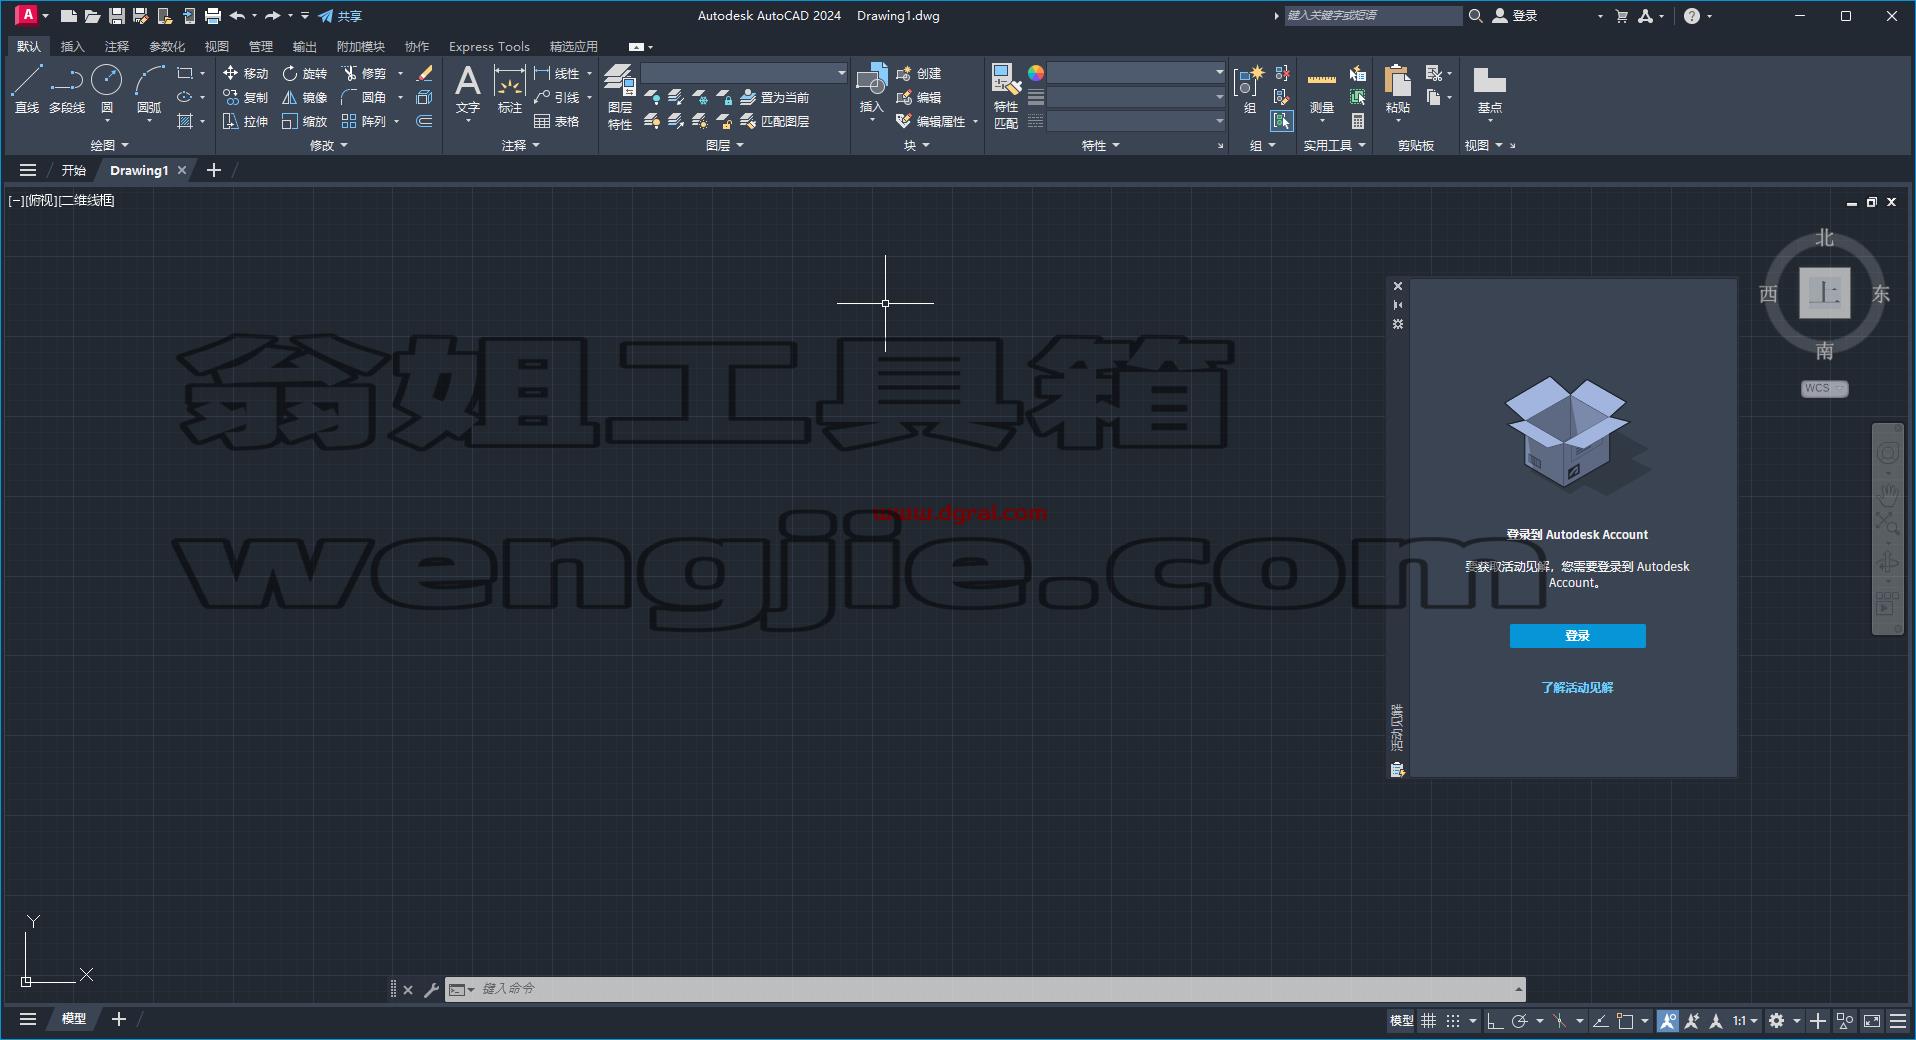Click 置为当前 layer button
1916x1040 pixels.
(x=775, y=97)
